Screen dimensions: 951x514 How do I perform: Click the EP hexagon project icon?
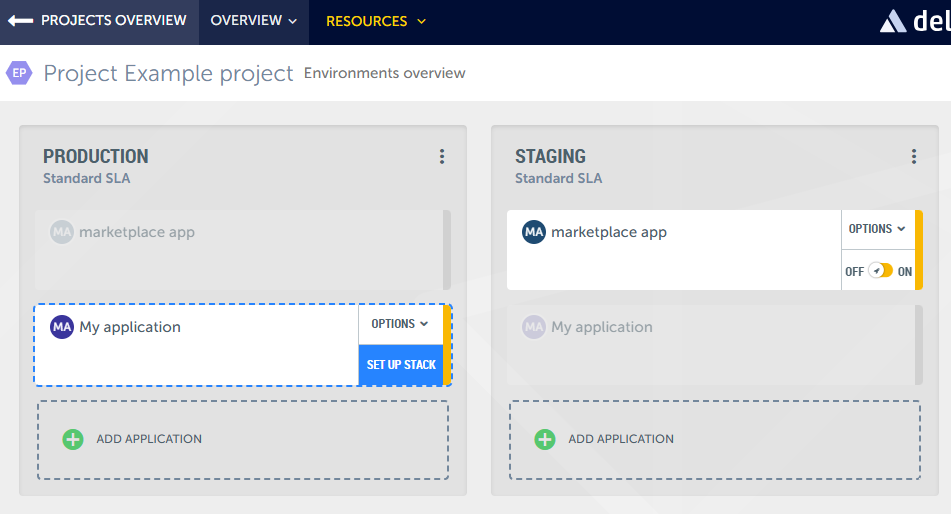tap(19, 73)
